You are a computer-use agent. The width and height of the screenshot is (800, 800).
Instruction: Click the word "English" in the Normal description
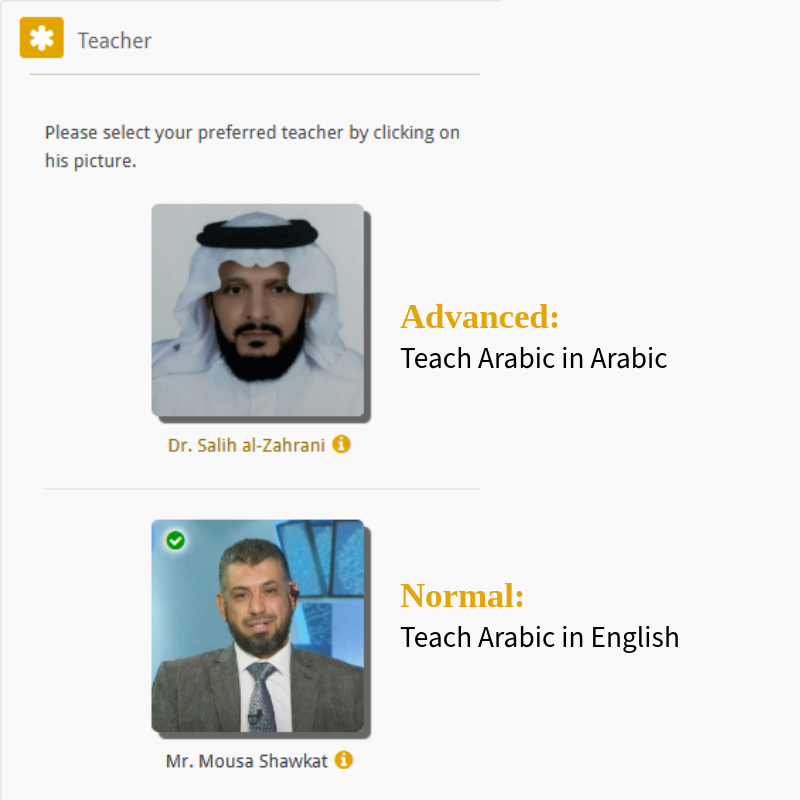(635, 637)
